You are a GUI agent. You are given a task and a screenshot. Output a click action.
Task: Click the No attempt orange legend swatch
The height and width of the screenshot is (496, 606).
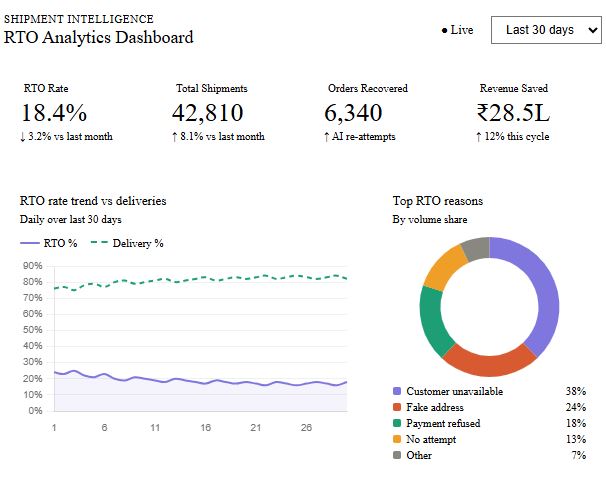pos(397,439)
